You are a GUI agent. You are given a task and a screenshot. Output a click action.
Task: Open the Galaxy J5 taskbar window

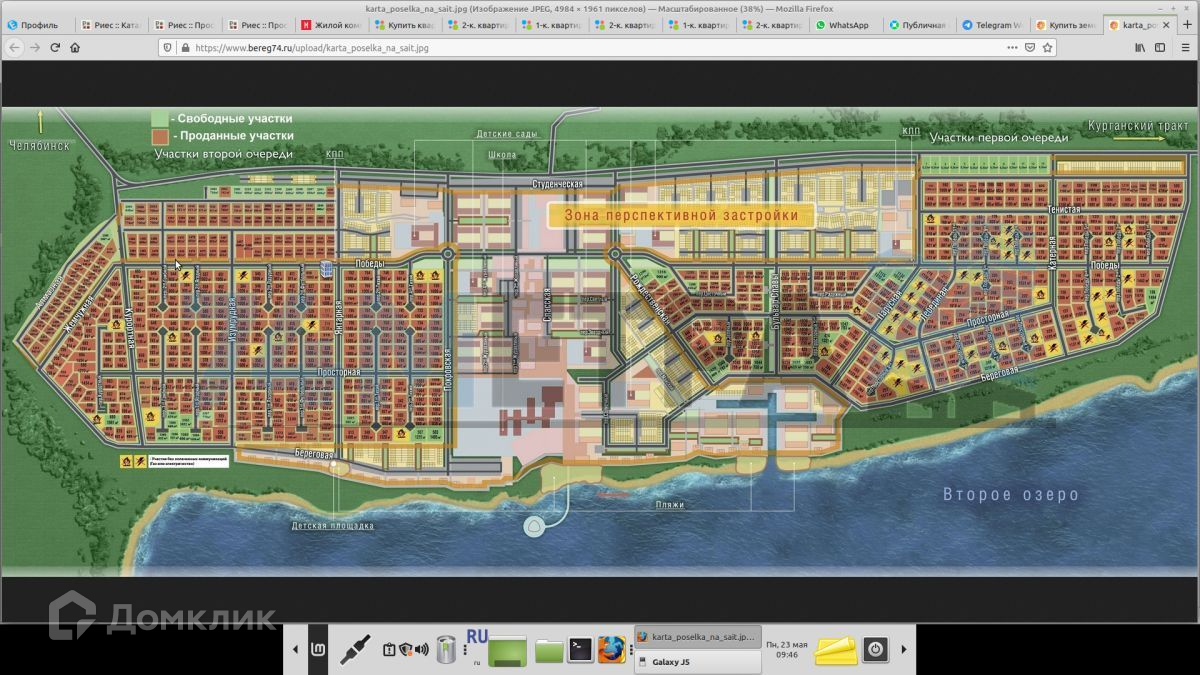(x=697, y=661)
